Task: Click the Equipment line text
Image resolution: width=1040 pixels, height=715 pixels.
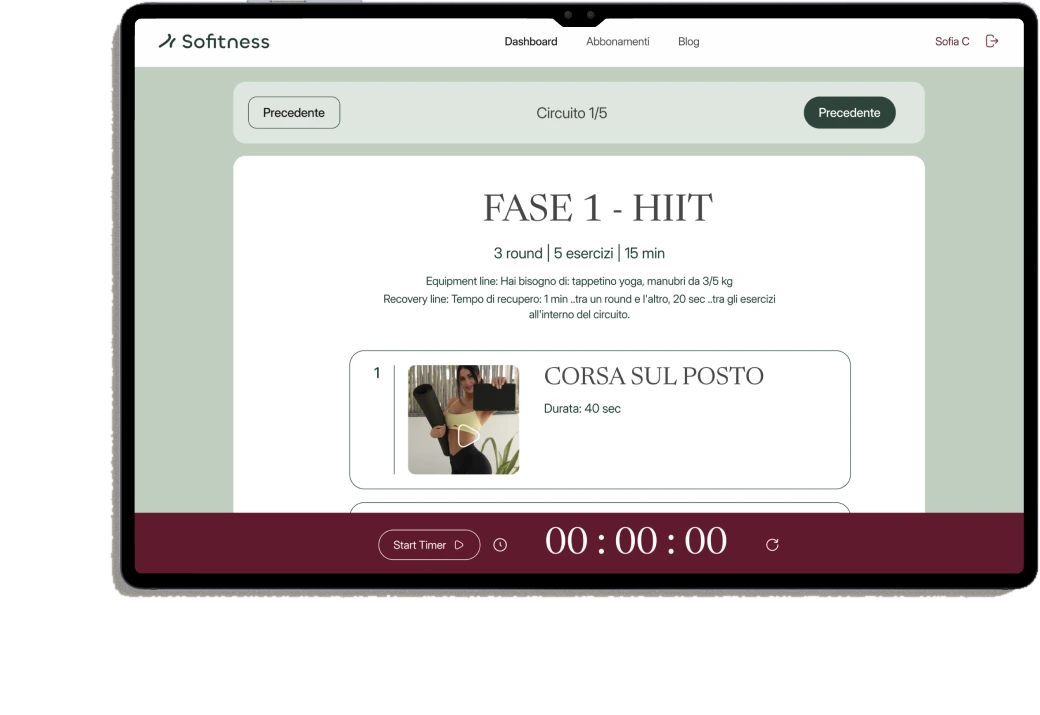Action: (579, 281)
